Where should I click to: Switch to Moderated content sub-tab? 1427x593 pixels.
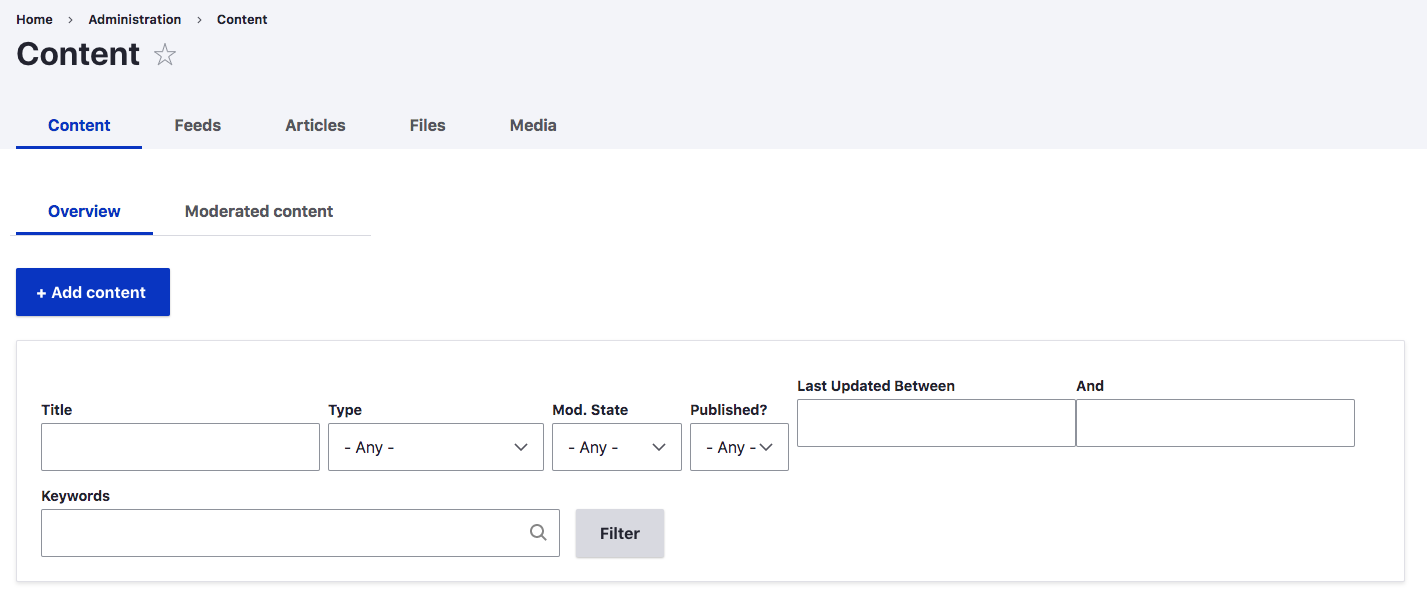[259, 211]
